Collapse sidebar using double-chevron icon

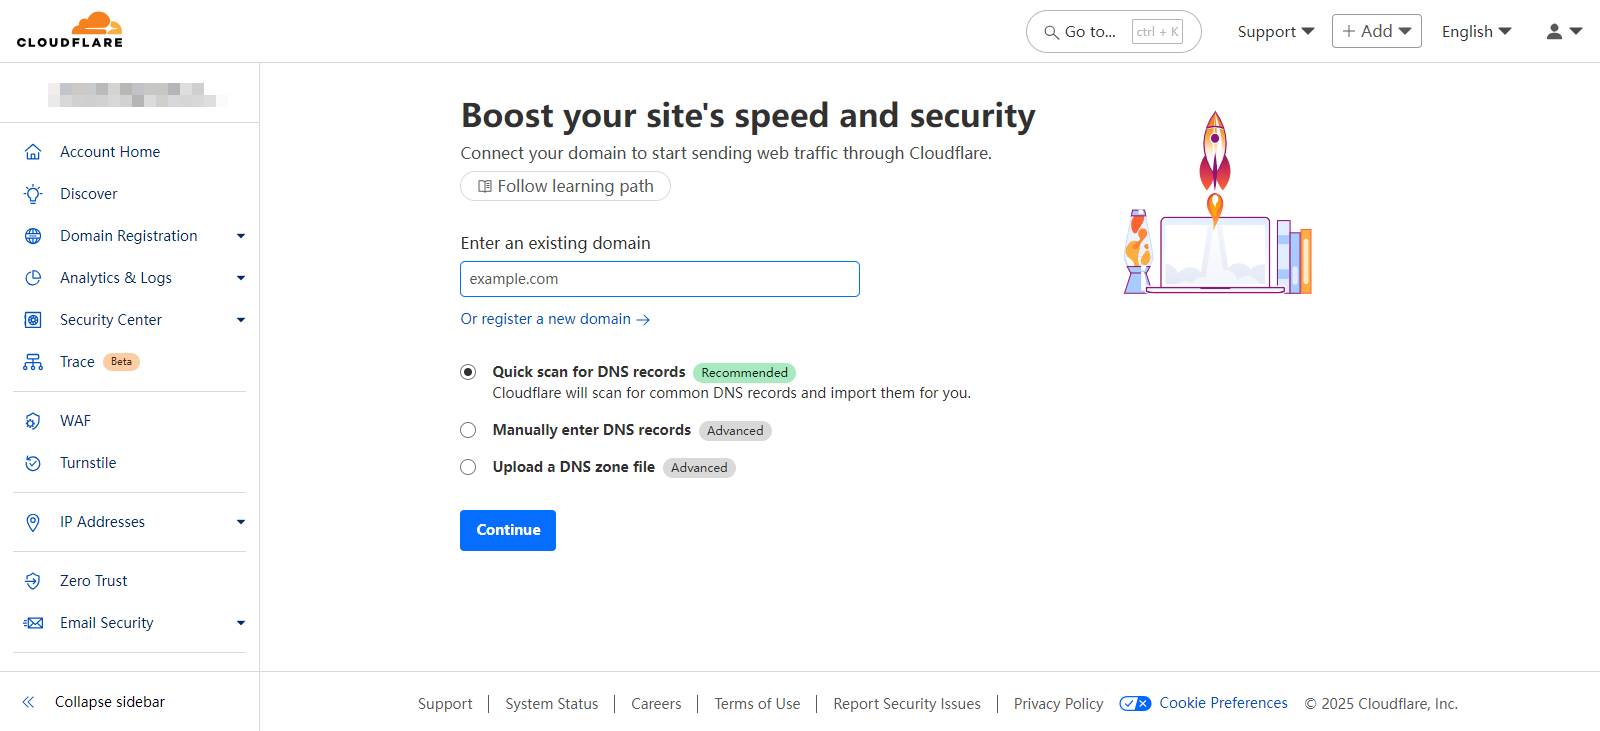click(x=29, y=702)
